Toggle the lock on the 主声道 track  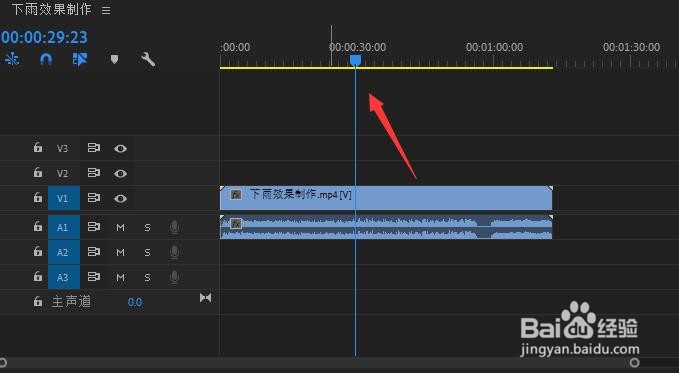(x=38, y=301)
